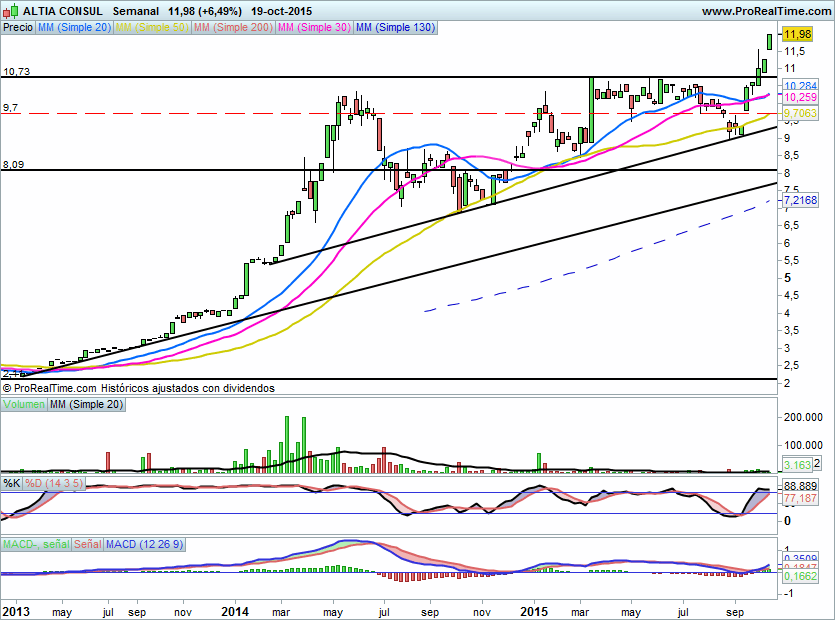
Task: Click the magenta 10,259 moving average tag
Action: (800, 97)
